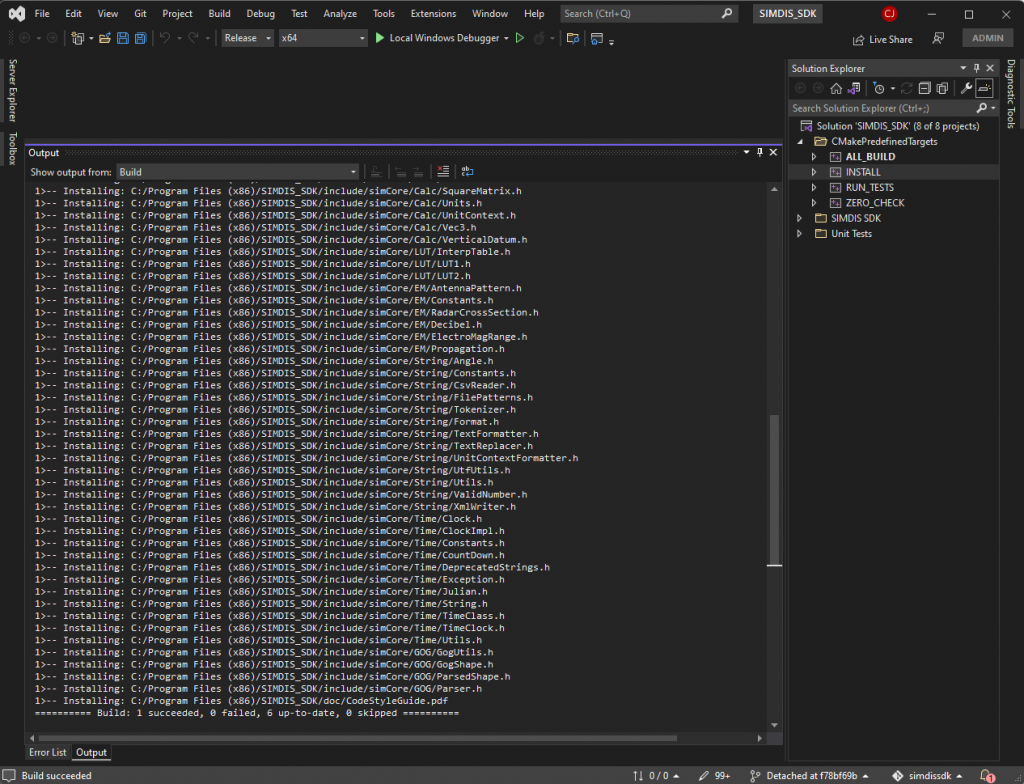Expand the Unit Tests folder
The width and height of the screenshot is (1024, 784).
[x=799, y=233]
